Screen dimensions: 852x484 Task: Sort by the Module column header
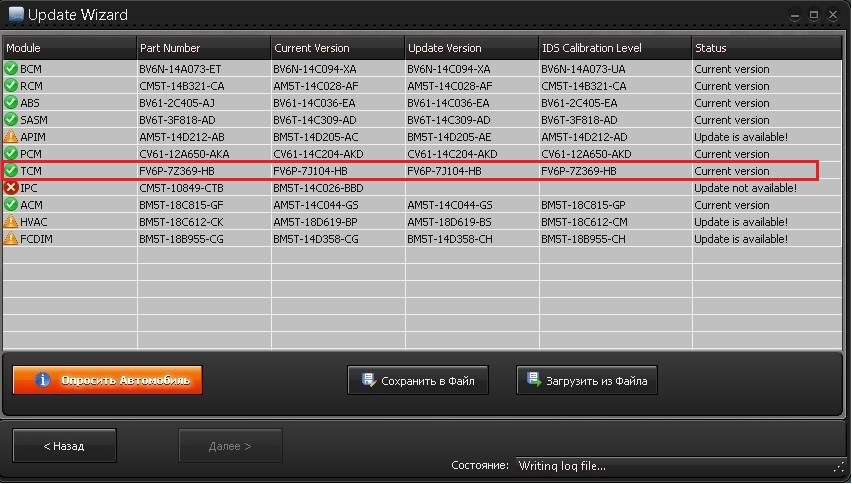coord(70,48)
